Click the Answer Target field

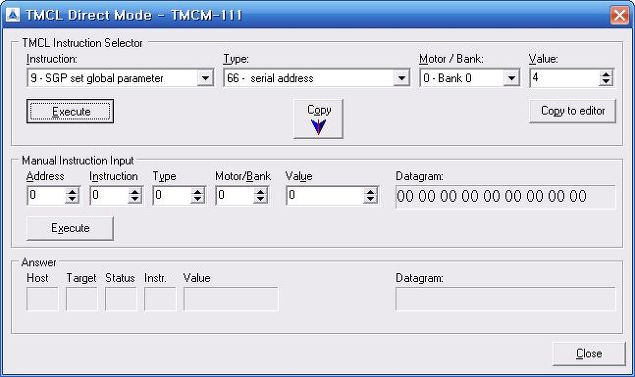[81, 299]
